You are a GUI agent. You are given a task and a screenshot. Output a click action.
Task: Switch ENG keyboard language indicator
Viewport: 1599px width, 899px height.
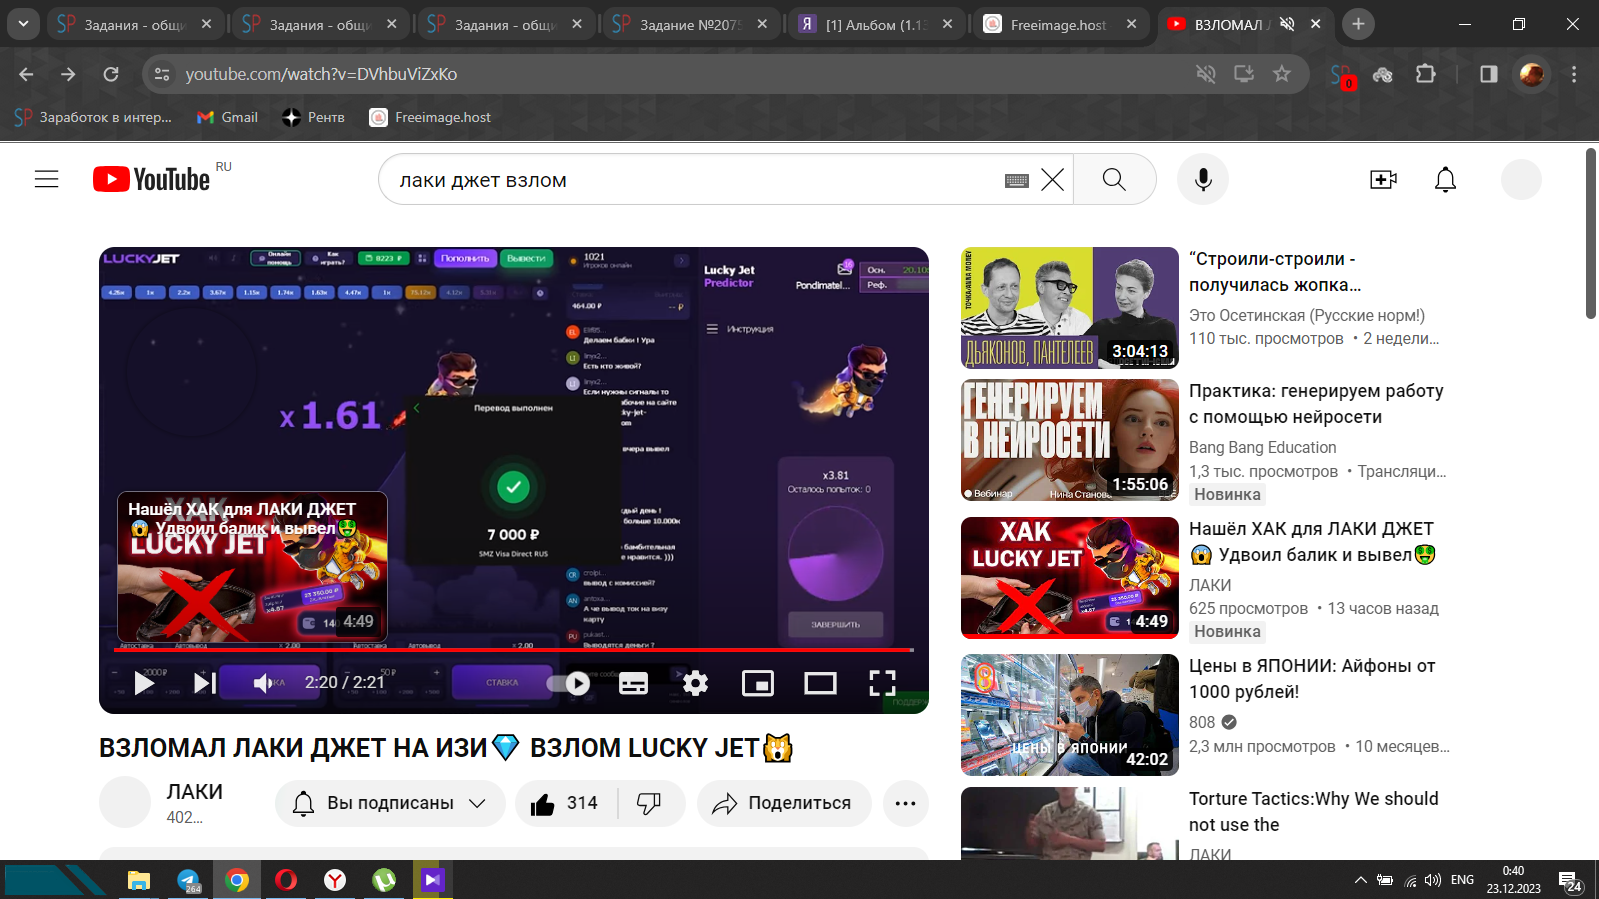1462,880
